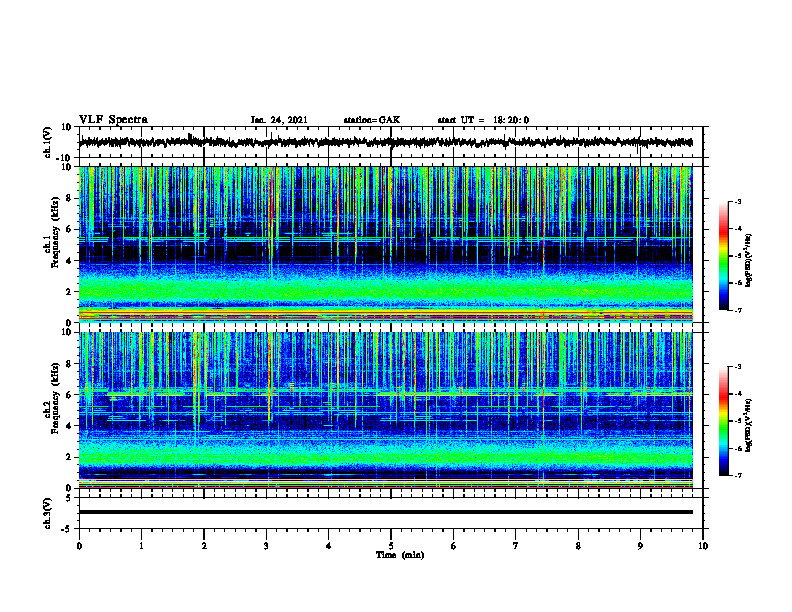
Task: Click the "0" time axis tick label
Action: coord(79,546)
